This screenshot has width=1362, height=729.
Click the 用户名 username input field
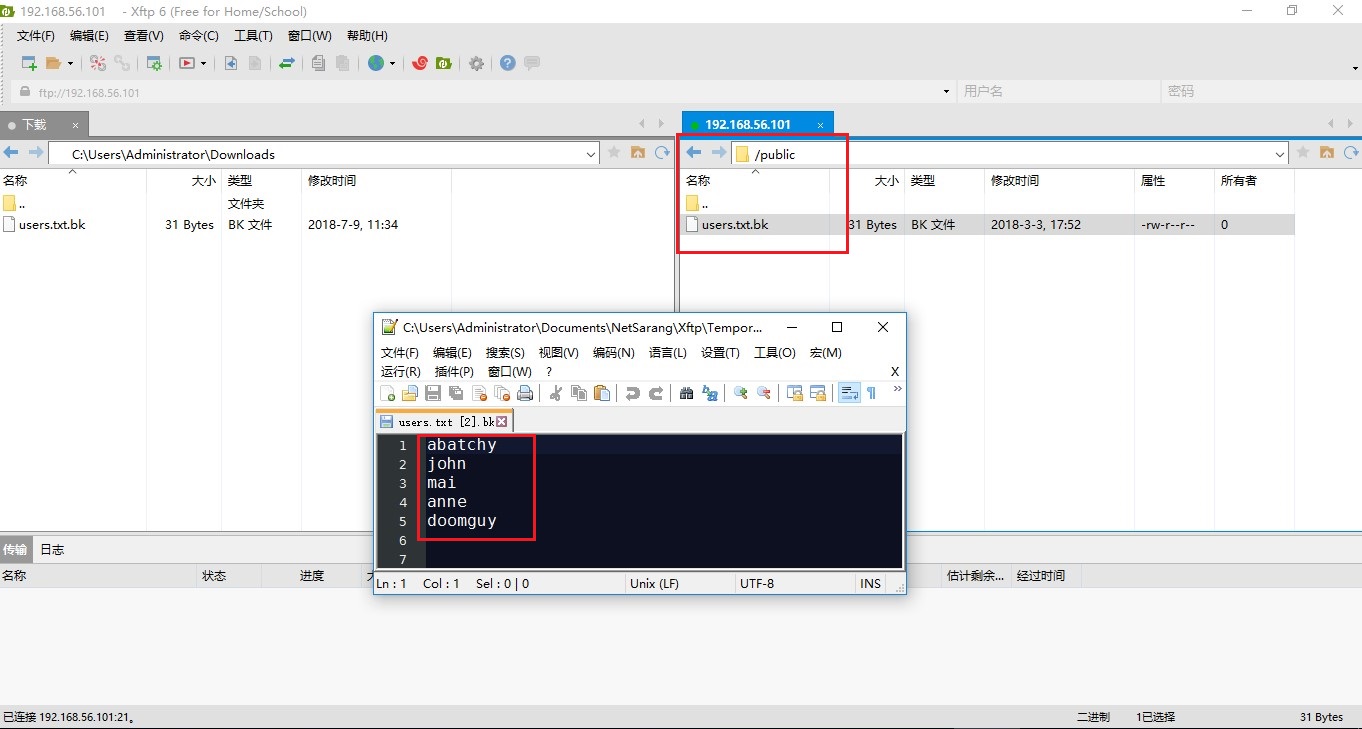coord(1057,91)
